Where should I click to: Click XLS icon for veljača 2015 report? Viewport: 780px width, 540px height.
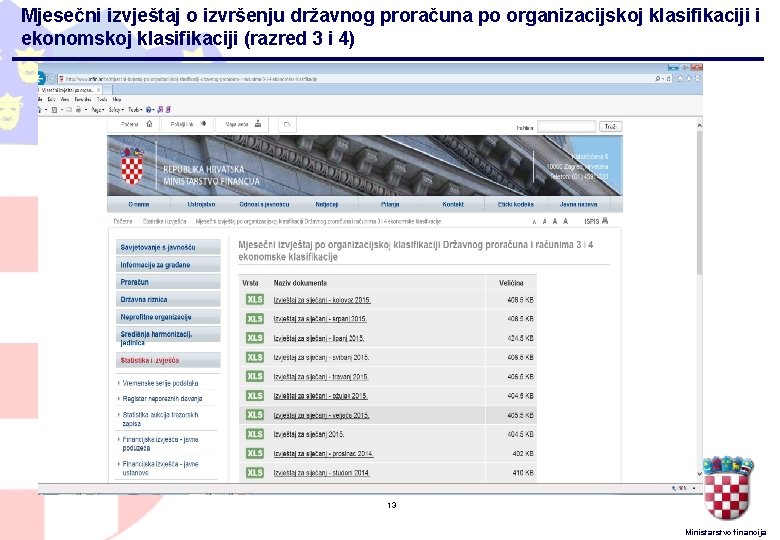255,415
